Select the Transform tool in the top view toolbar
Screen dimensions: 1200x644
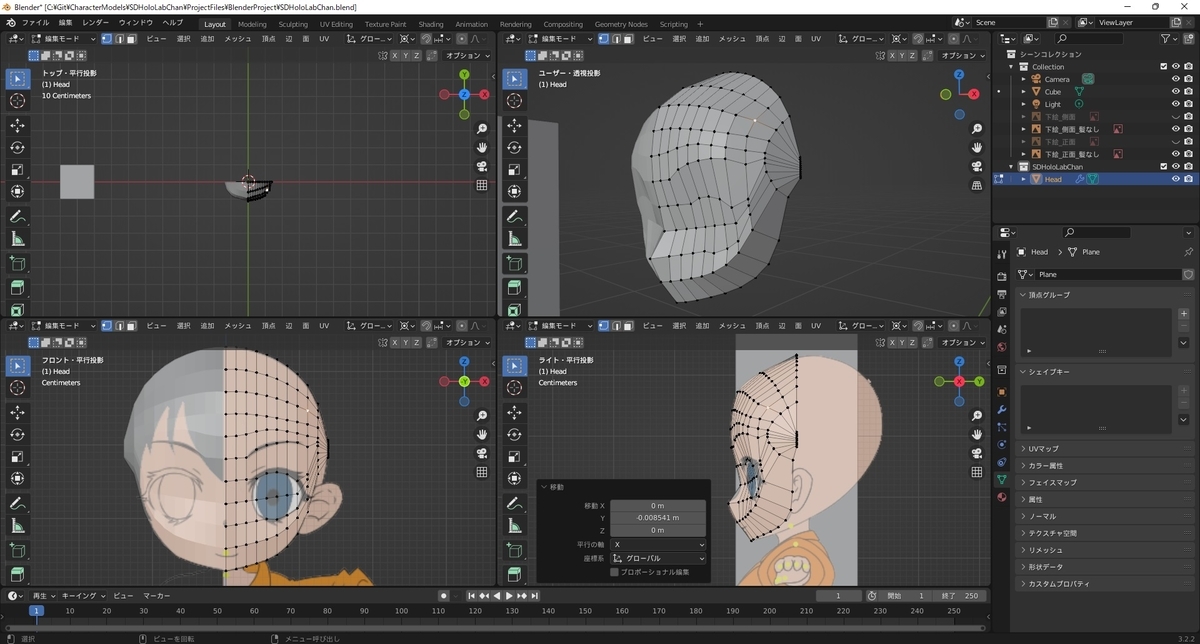pyautogui.click(x=18, y=191)
